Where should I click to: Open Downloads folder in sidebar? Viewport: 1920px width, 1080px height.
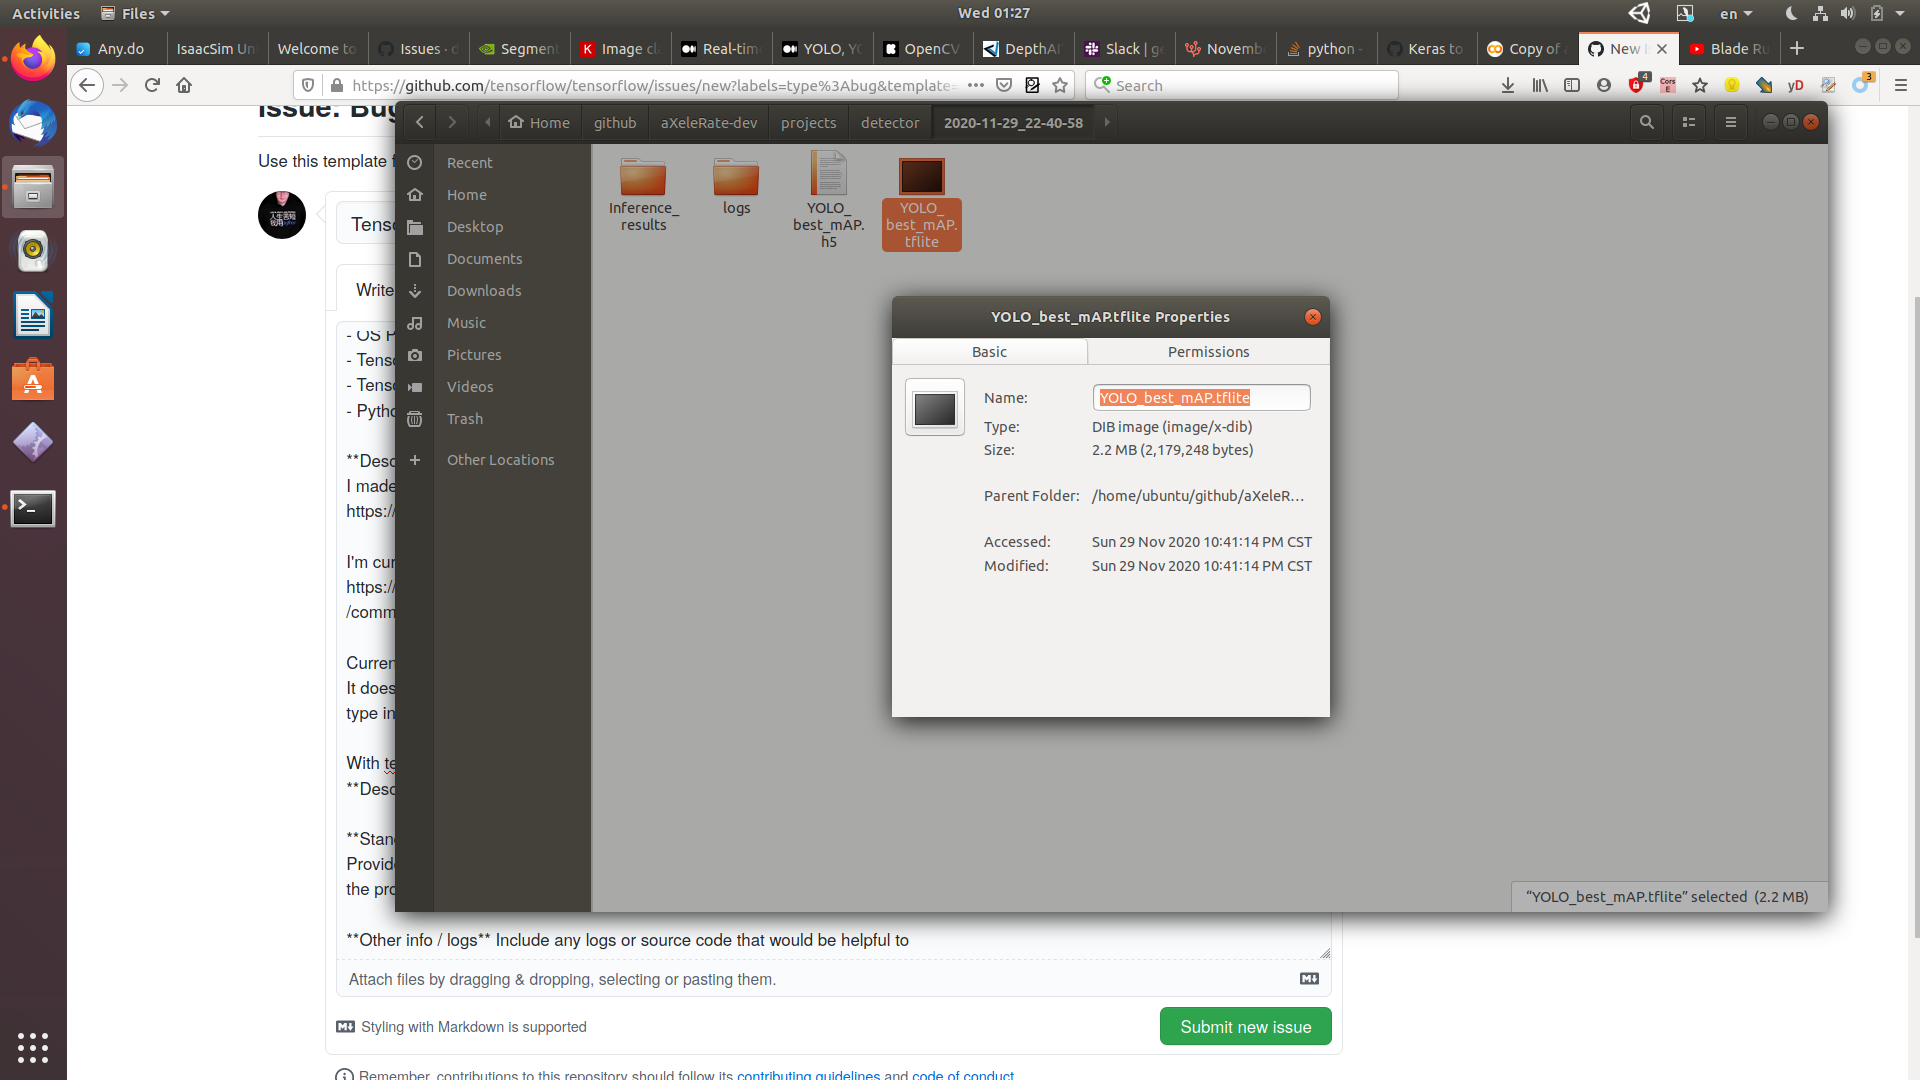click(483, 291)
